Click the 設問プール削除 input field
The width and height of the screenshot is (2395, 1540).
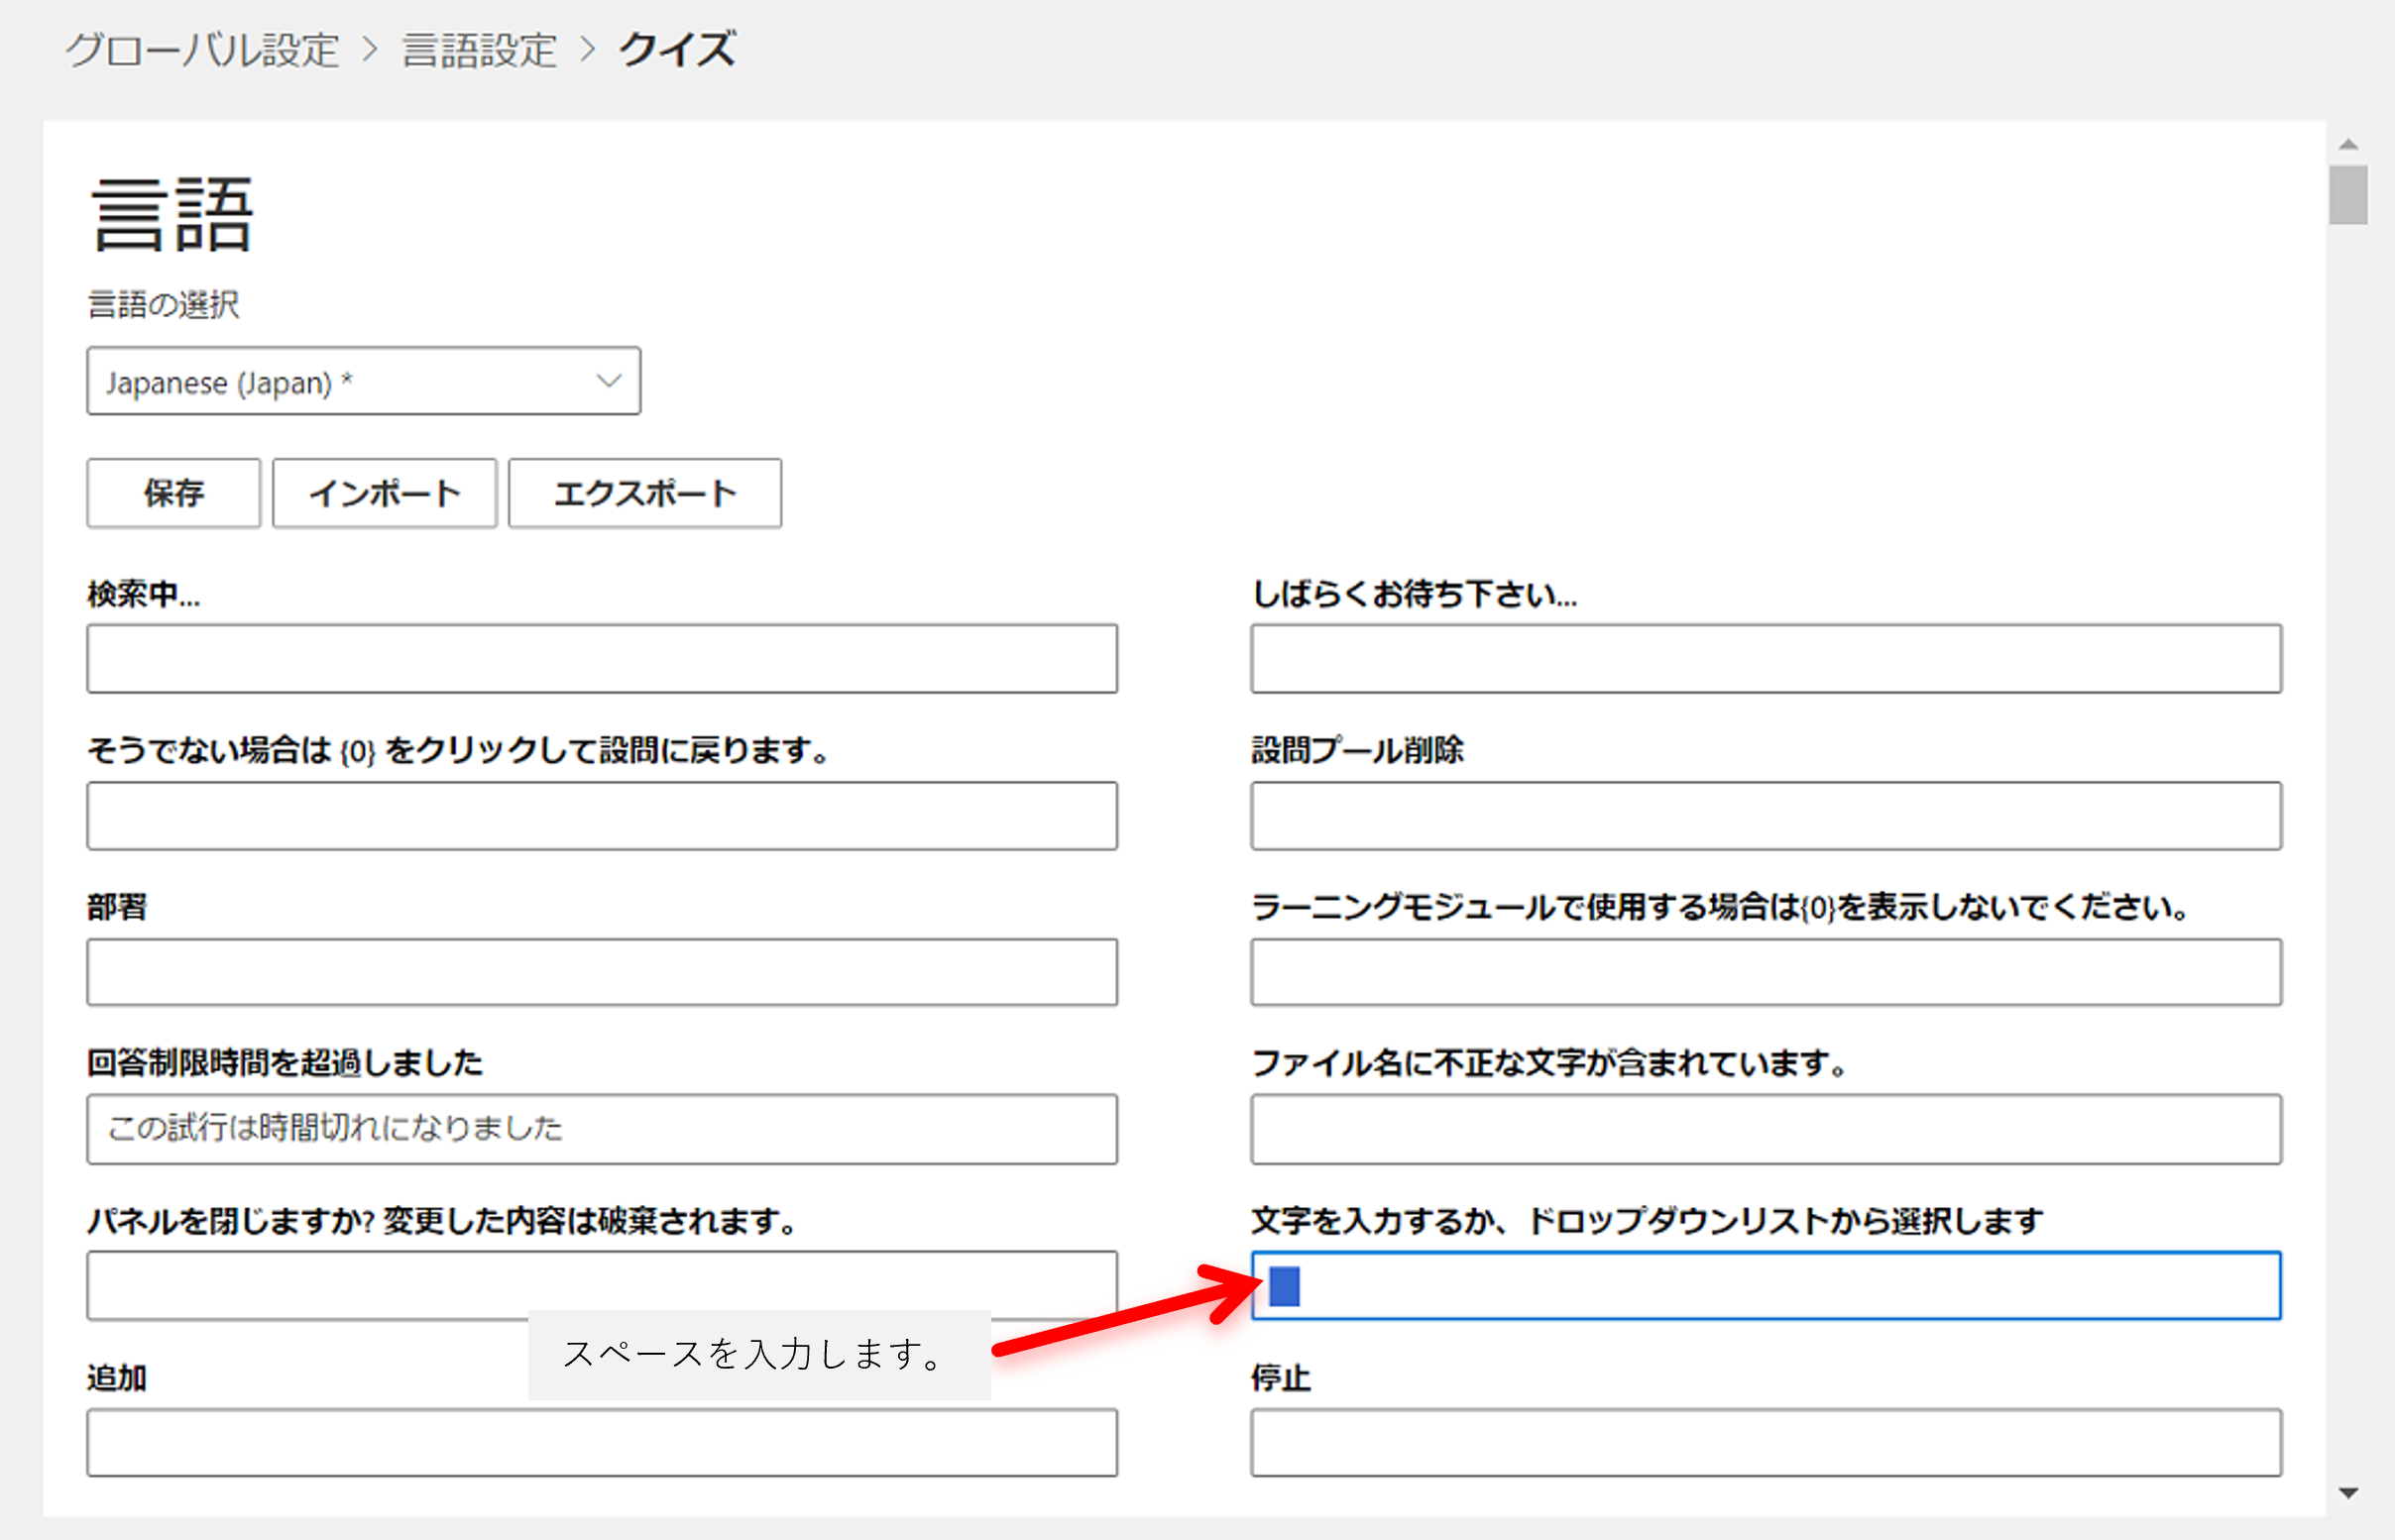coord(1766,816)
